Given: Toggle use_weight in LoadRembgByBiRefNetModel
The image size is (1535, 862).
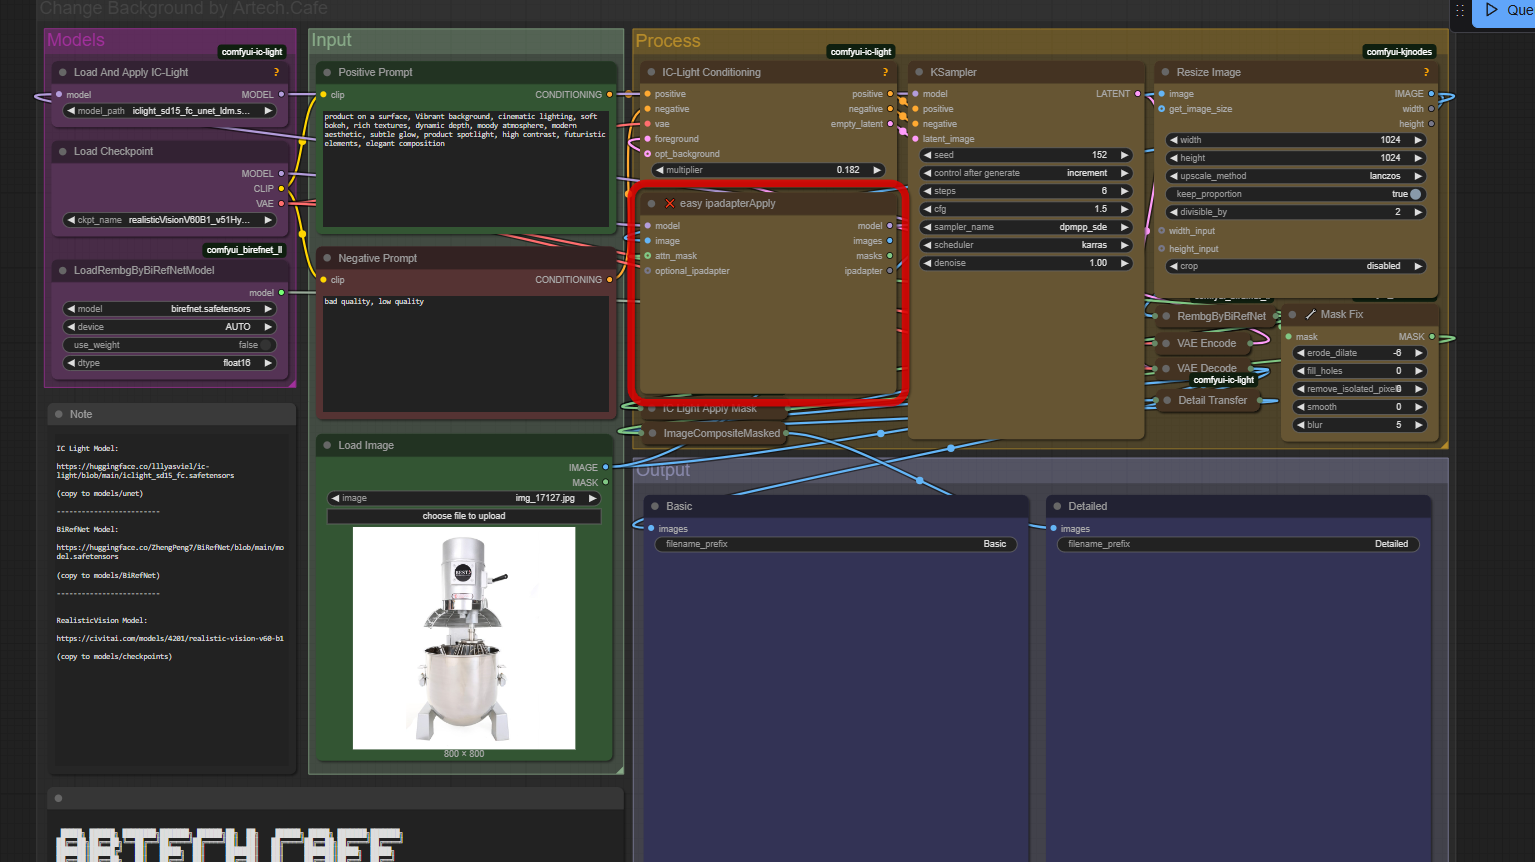Looking at the screenshot, I should (266, 345).
